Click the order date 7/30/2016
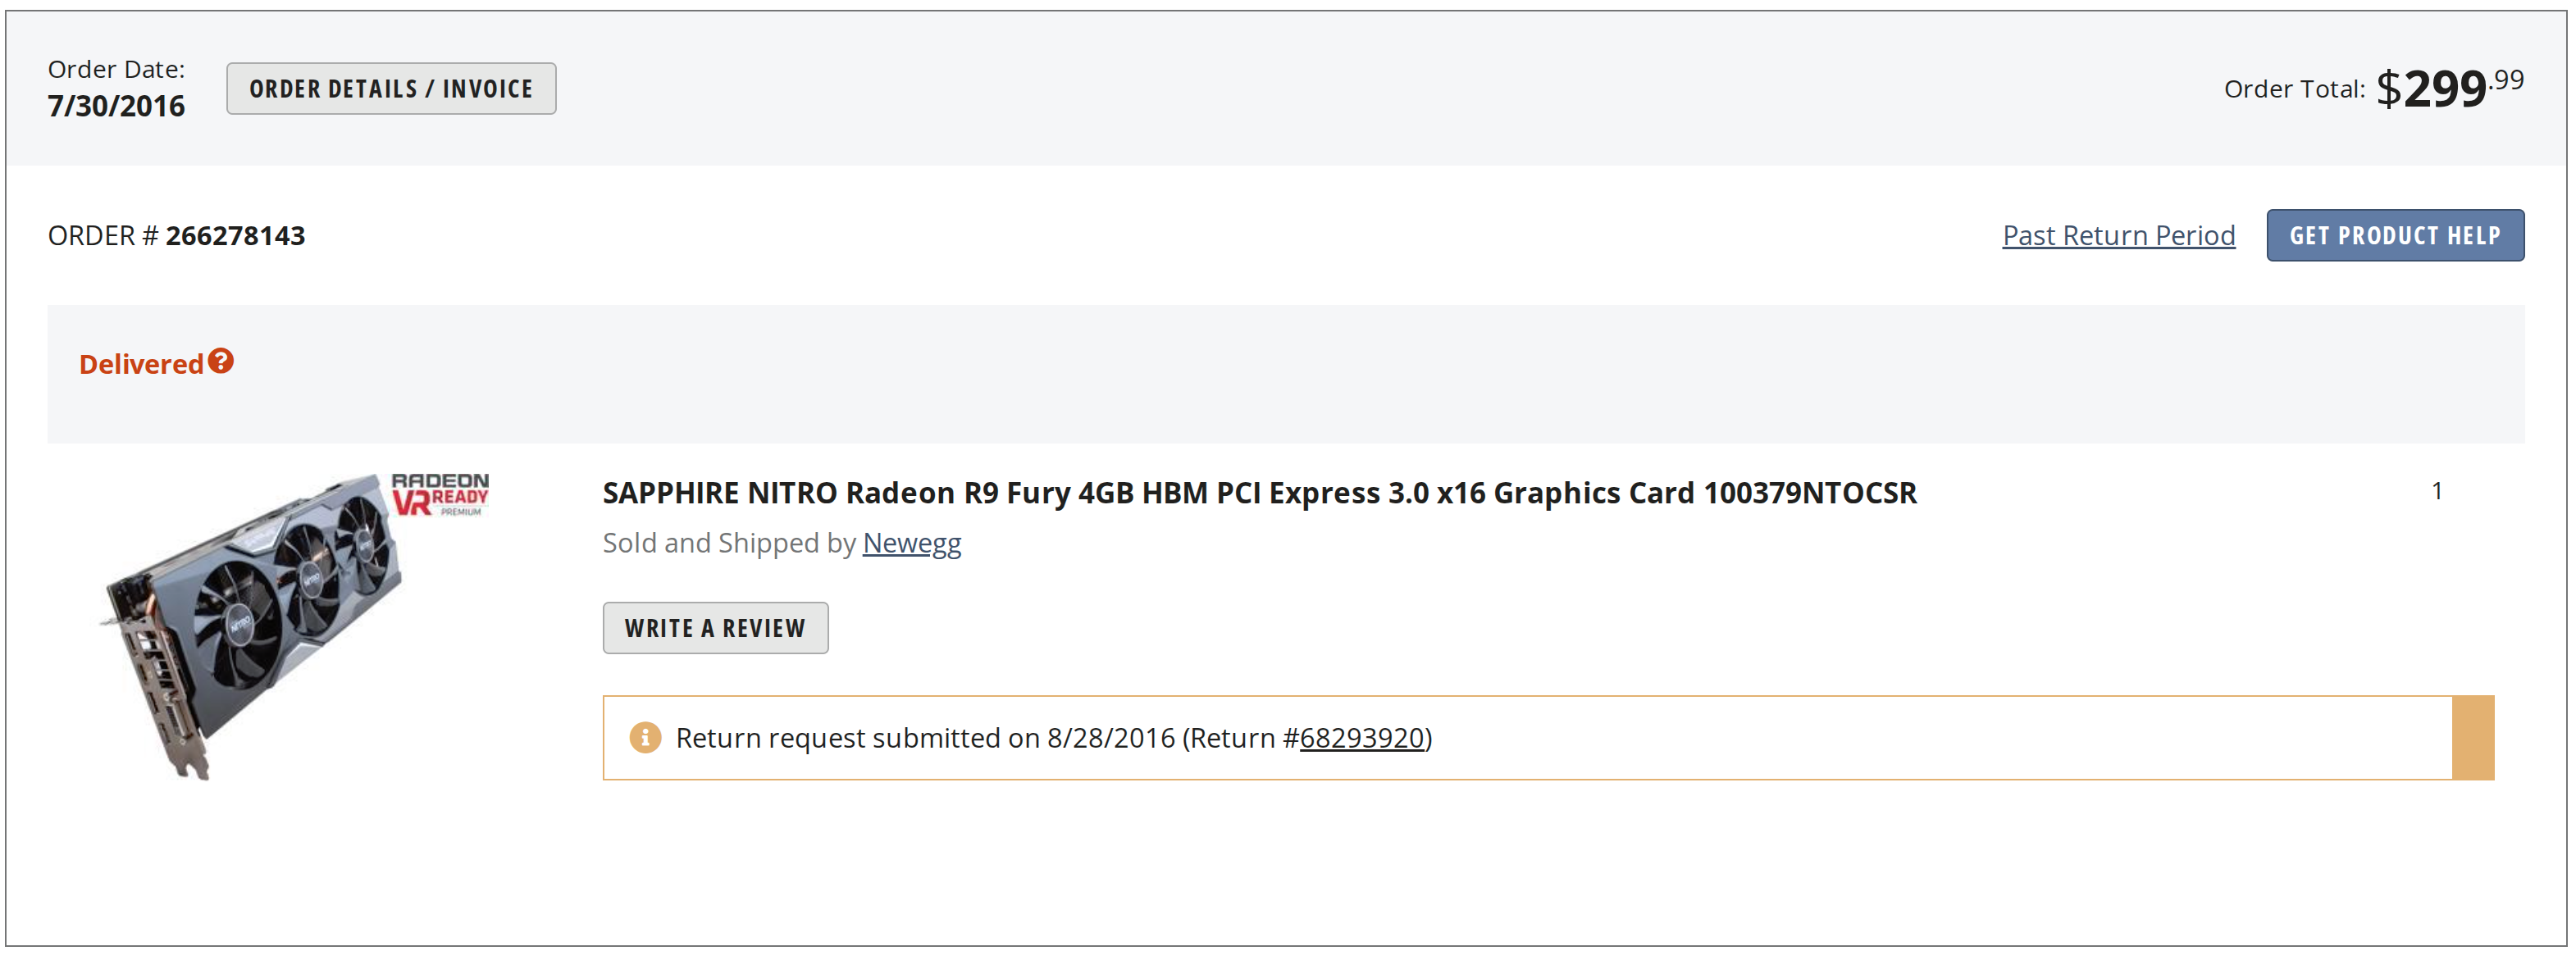Screen dimensions: 2576x960 tap(116, 106)
